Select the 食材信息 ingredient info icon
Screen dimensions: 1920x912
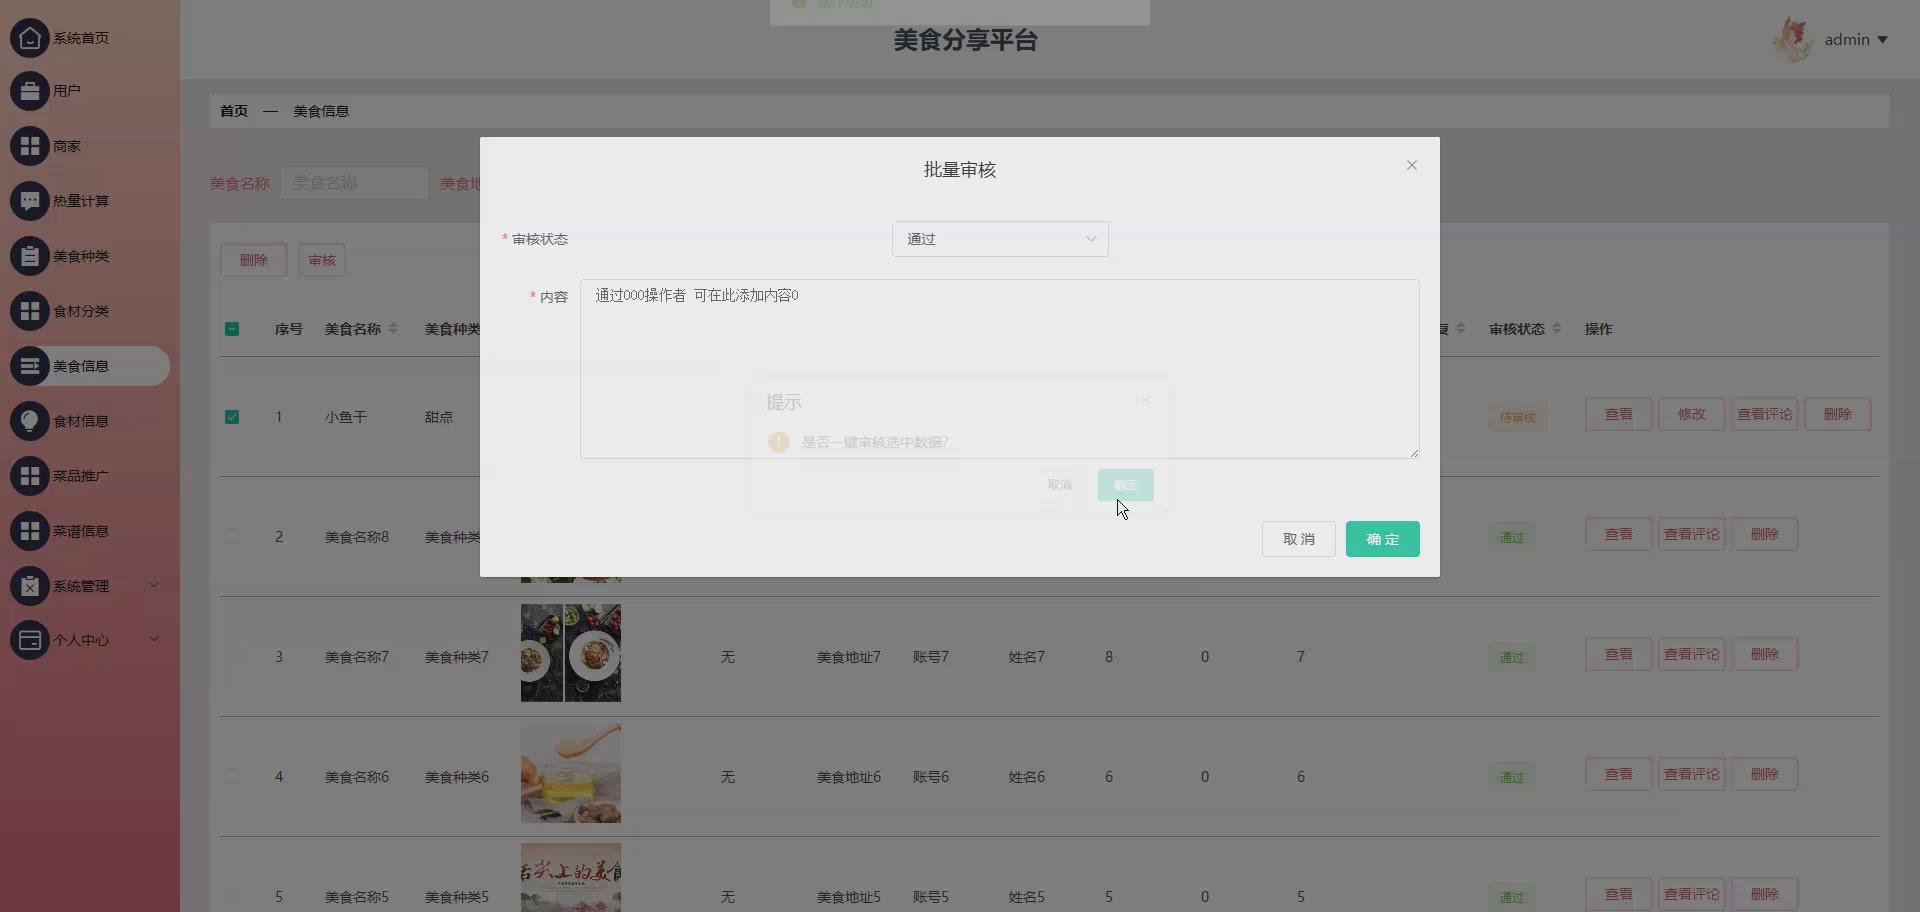[28, 420]
